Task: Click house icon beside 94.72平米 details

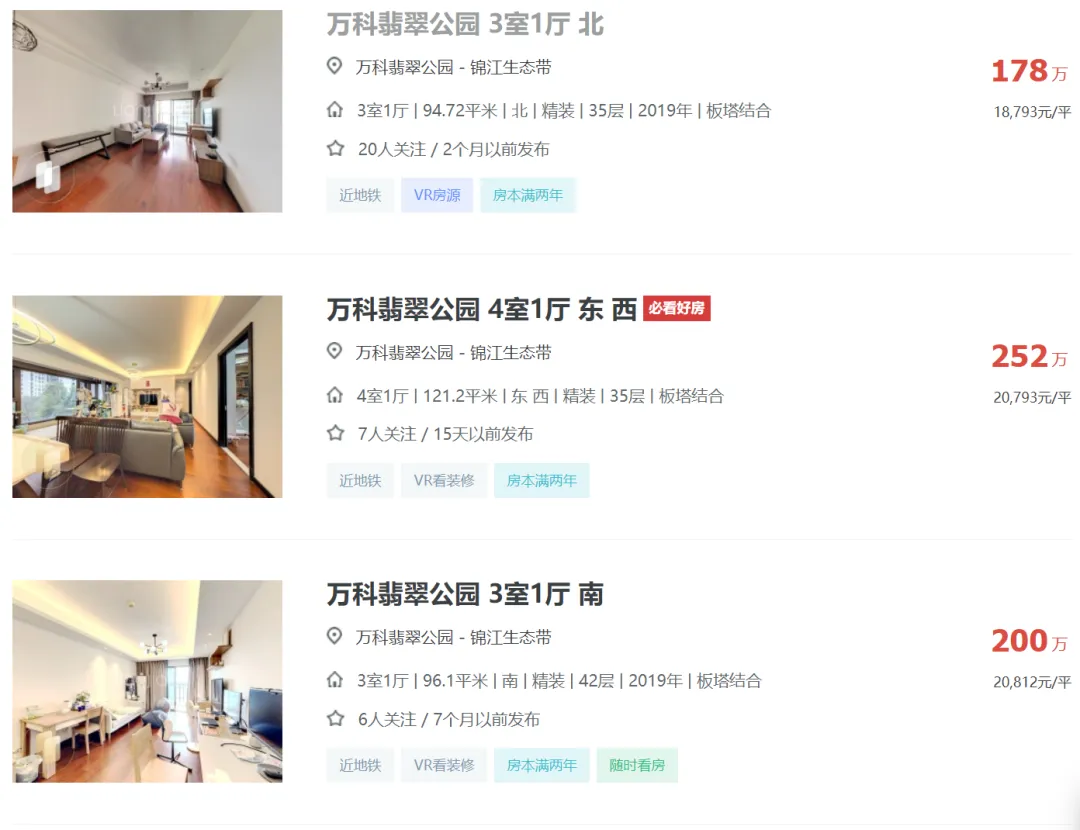Action: tap(335, 110)
